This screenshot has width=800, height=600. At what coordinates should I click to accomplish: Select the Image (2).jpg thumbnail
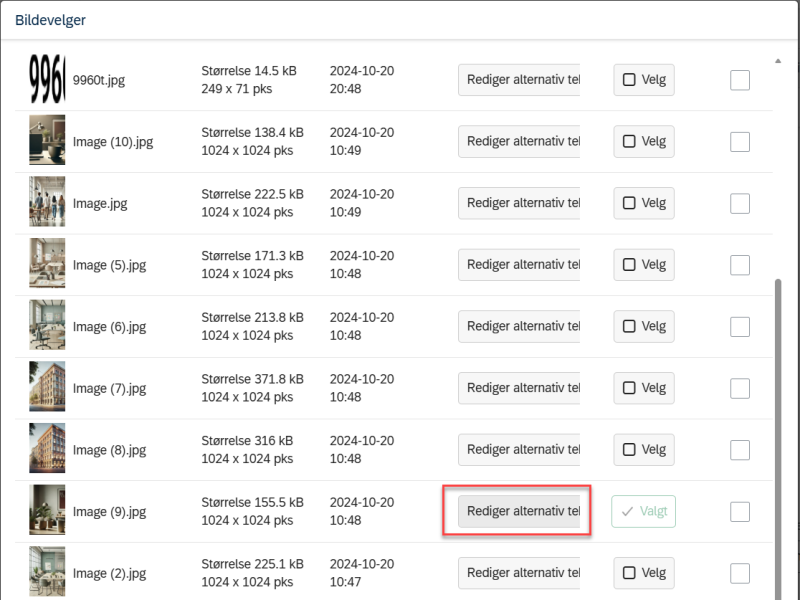47,571
